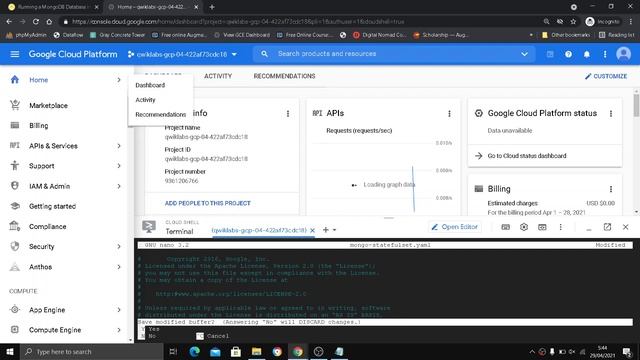Open the header three-dot settings menu
640x360 pixels.
click(x=605, y=54)
